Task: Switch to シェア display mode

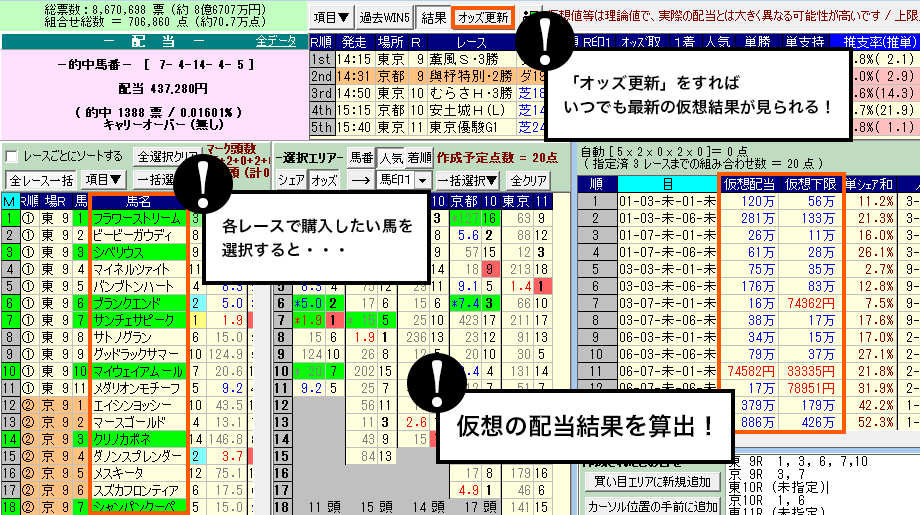Action: click(x=290, y=180)
